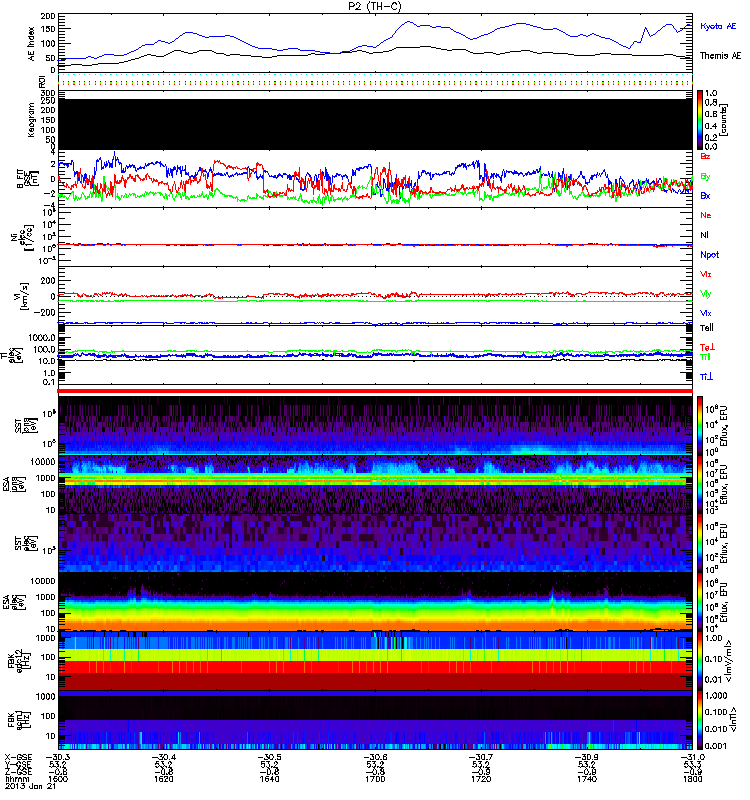Viewport: 750px width, 800px height.
Task: Click the plot title P2 (TH-C)
Action: 374,6
